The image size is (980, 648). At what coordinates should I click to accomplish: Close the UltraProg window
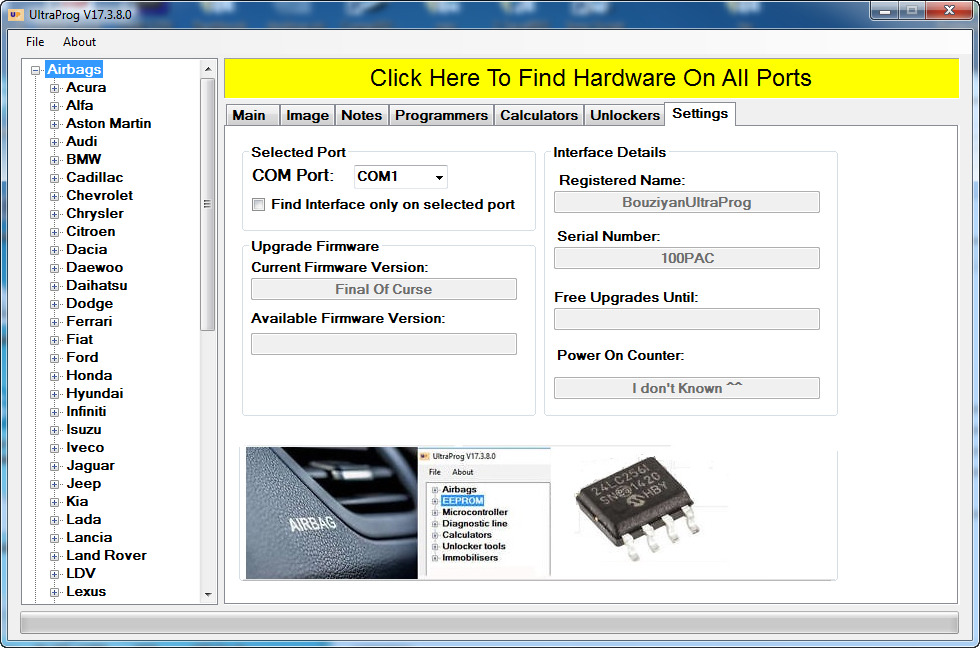949,10
